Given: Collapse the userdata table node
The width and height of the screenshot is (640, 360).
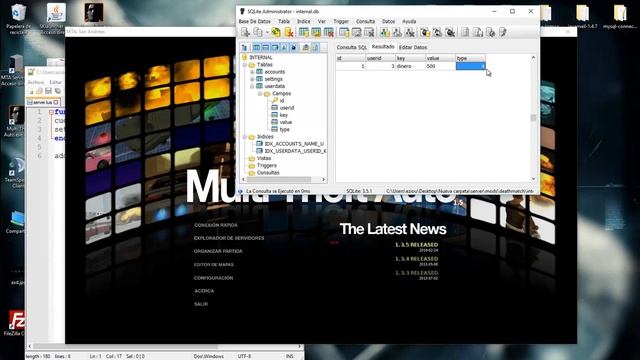Looking at the screenshot, I should tap(252, 86).
